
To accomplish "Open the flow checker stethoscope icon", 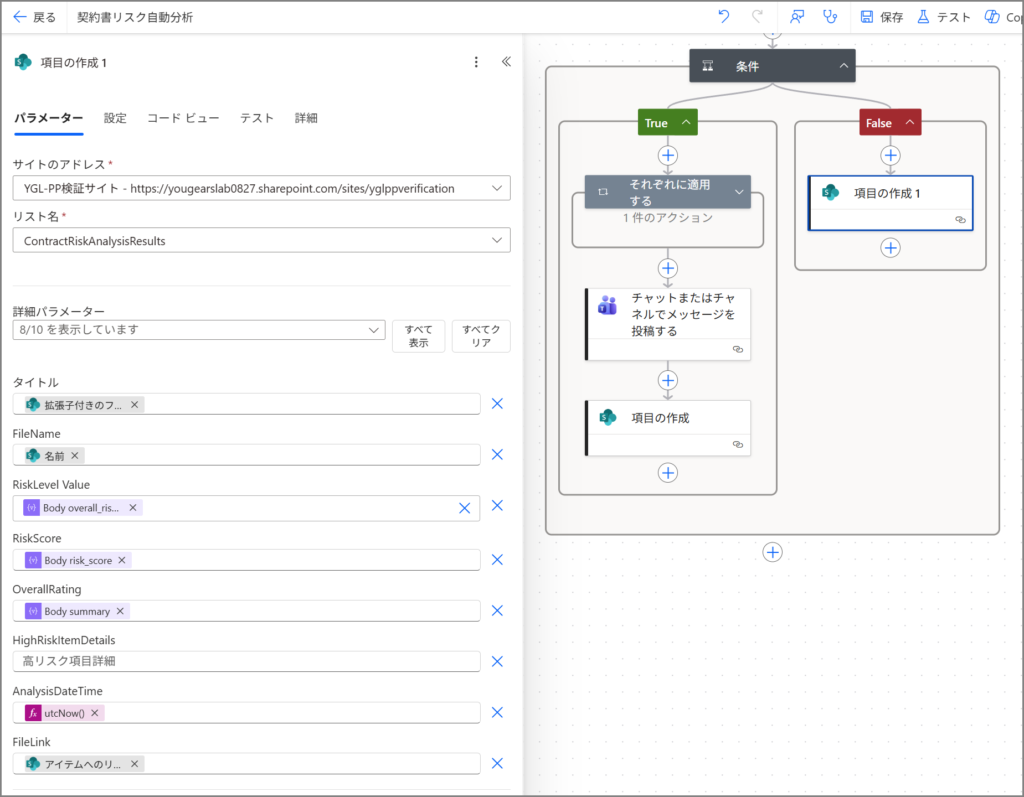I will tap(829, 17).
